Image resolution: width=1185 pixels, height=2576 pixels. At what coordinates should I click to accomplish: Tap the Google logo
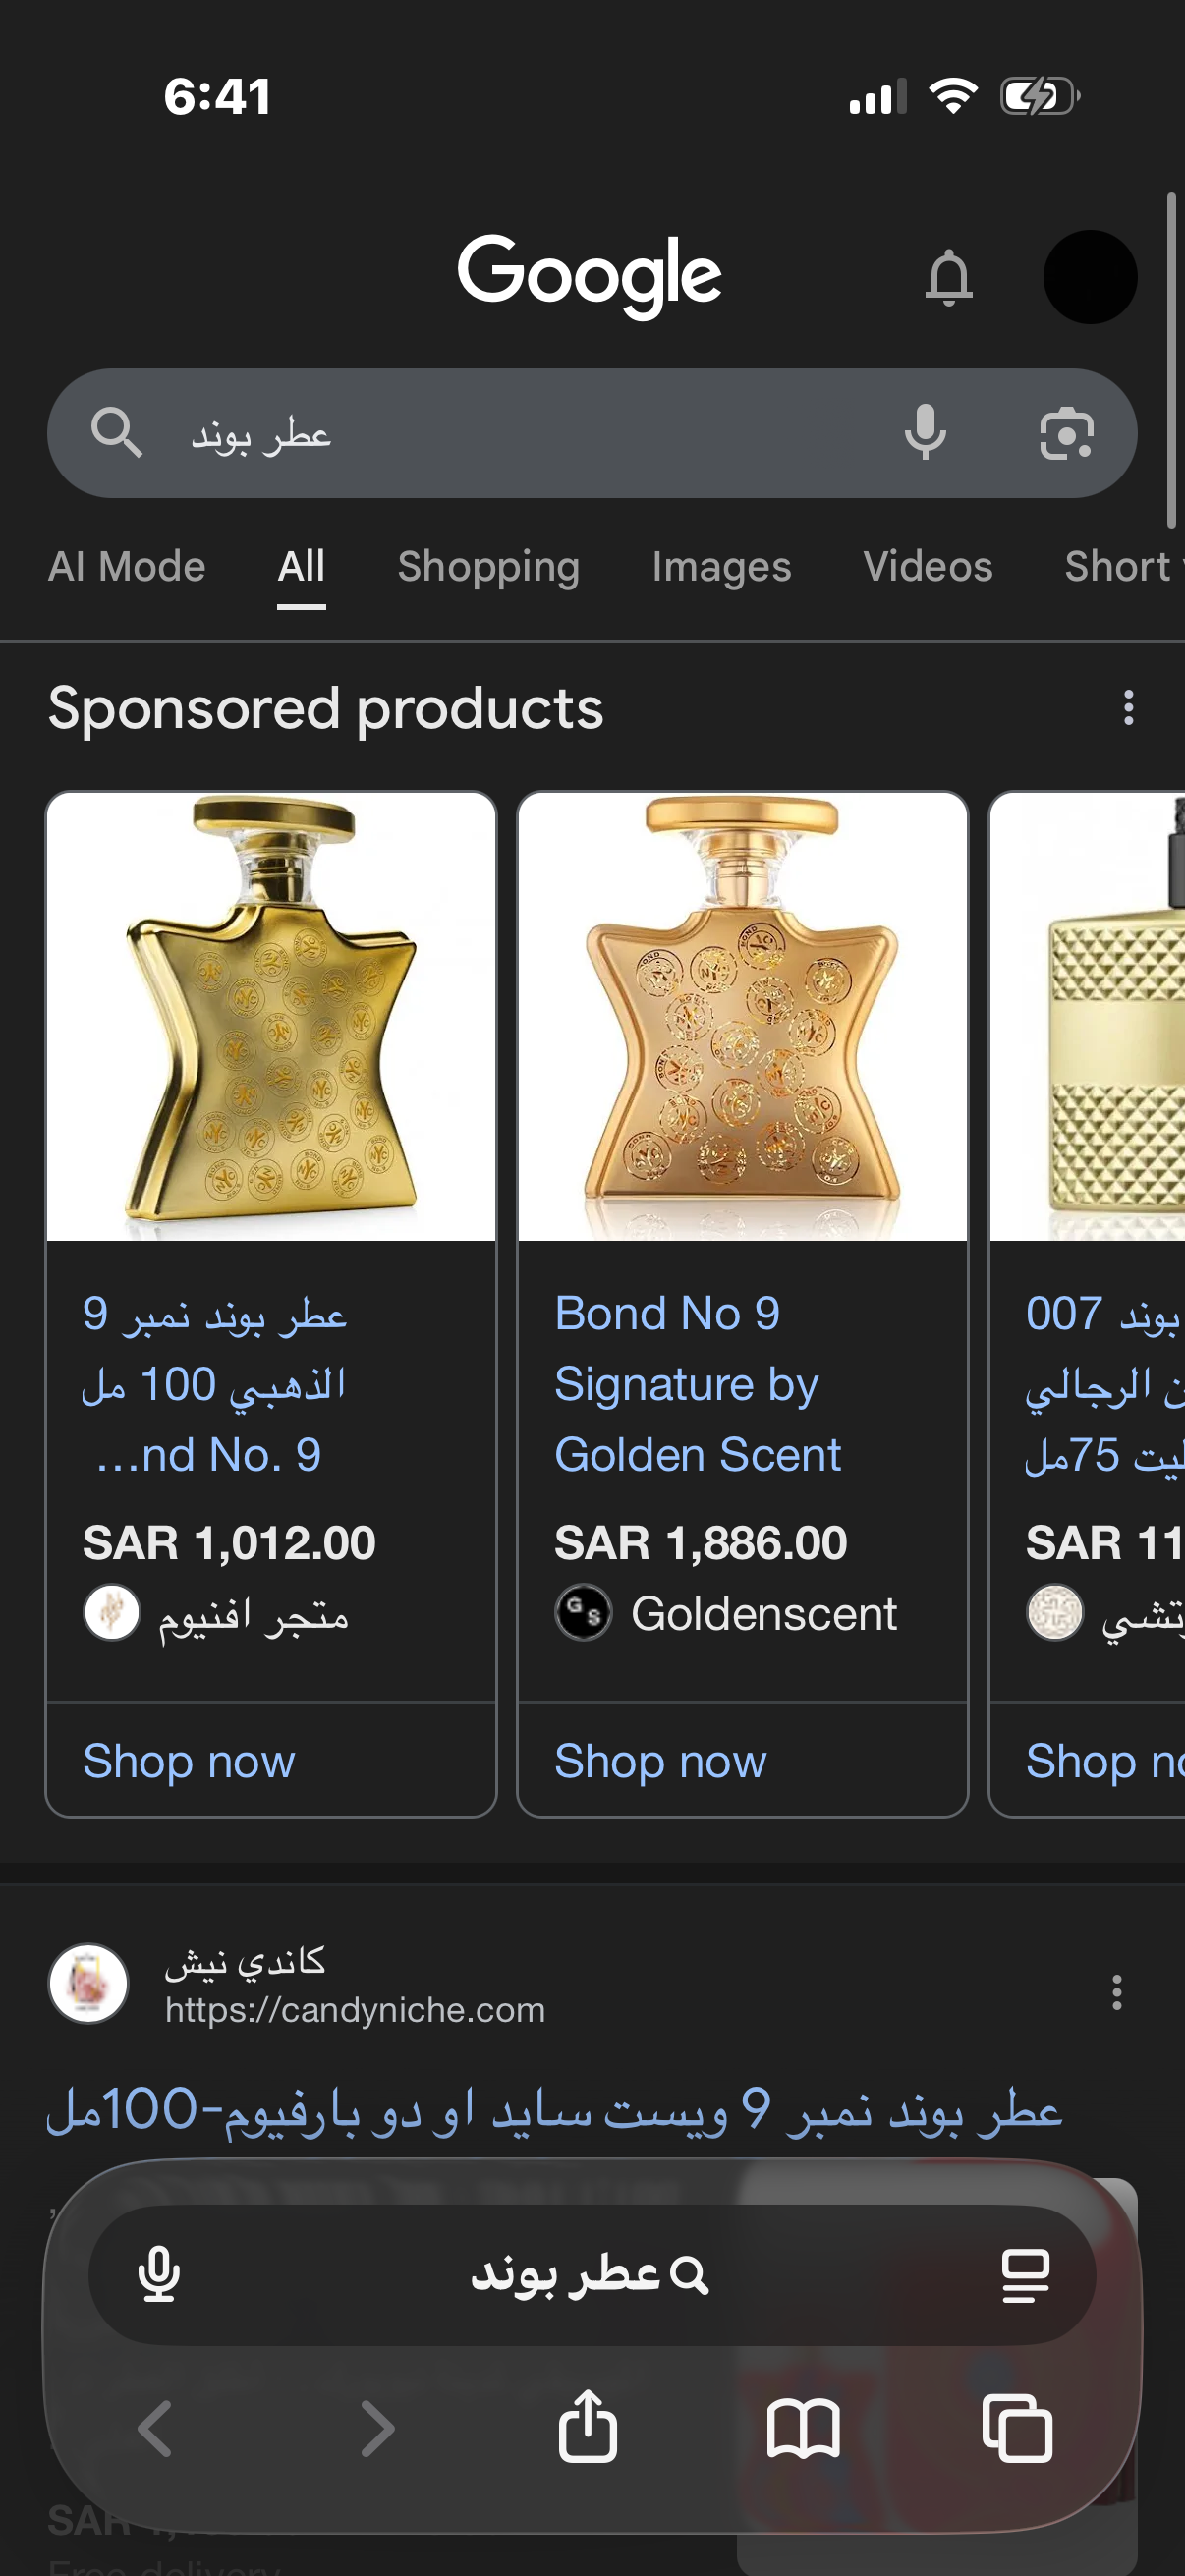589,275
